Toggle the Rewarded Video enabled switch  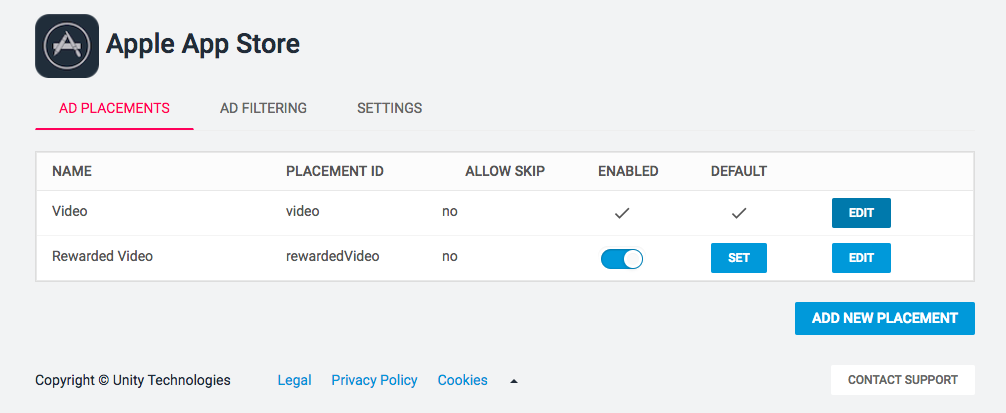pyautogui.click(x=622, y=259)
